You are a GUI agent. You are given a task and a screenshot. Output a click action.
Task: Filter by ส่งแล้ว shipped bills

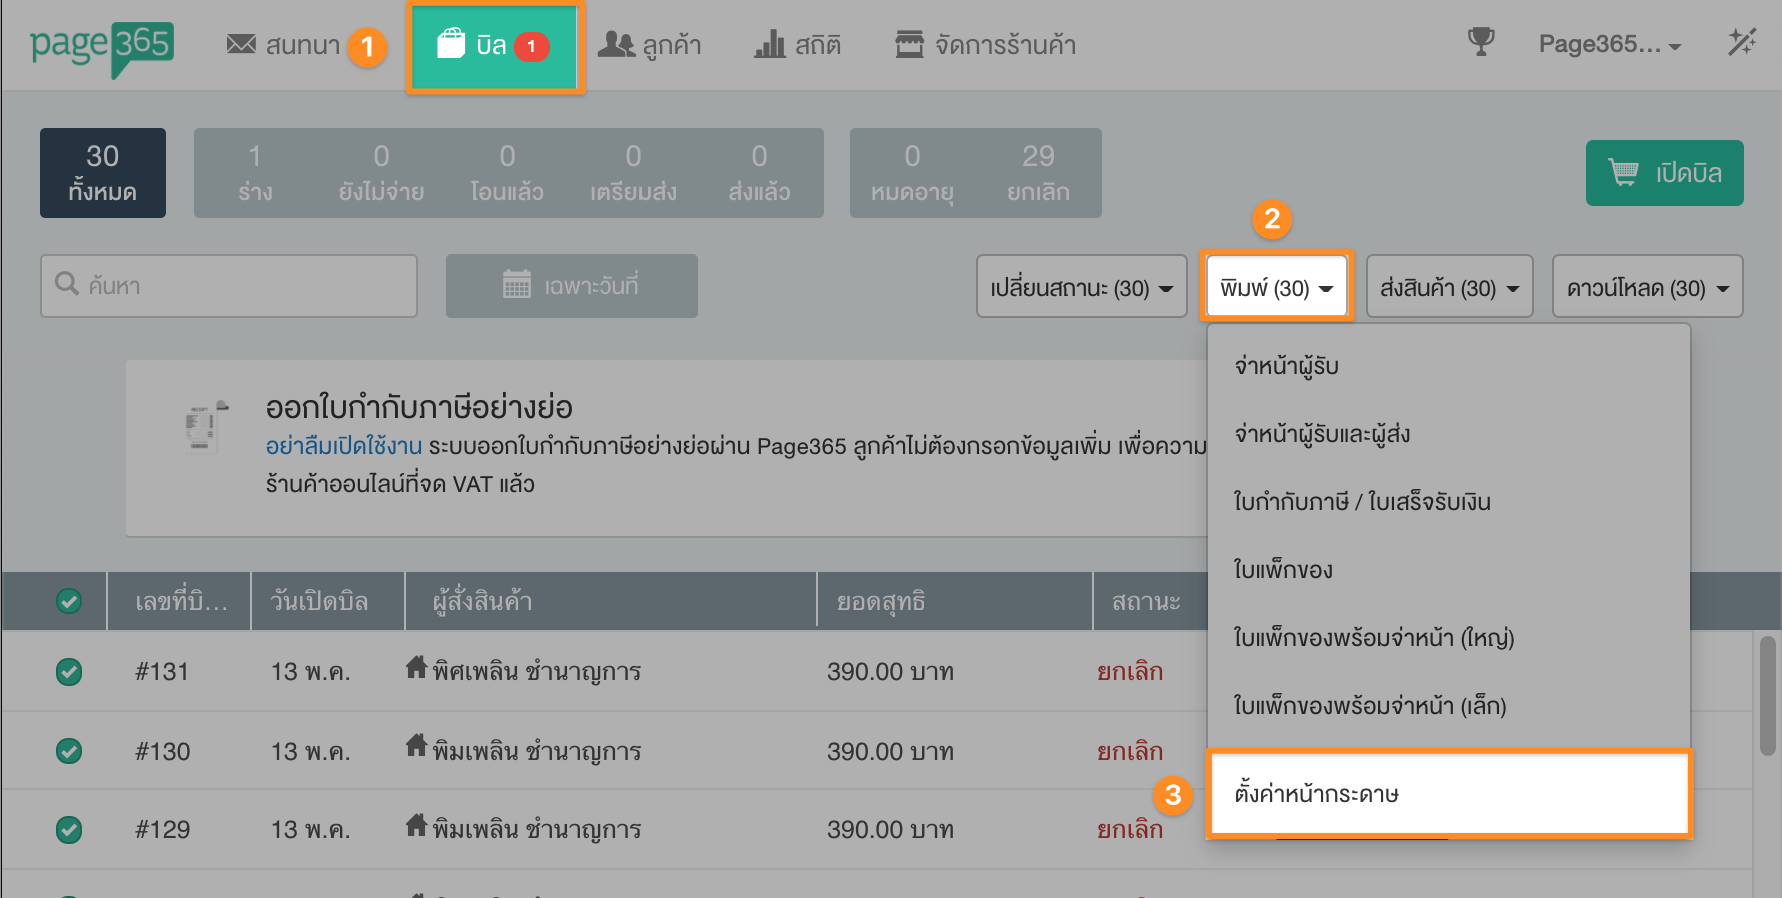click(759, 173)
